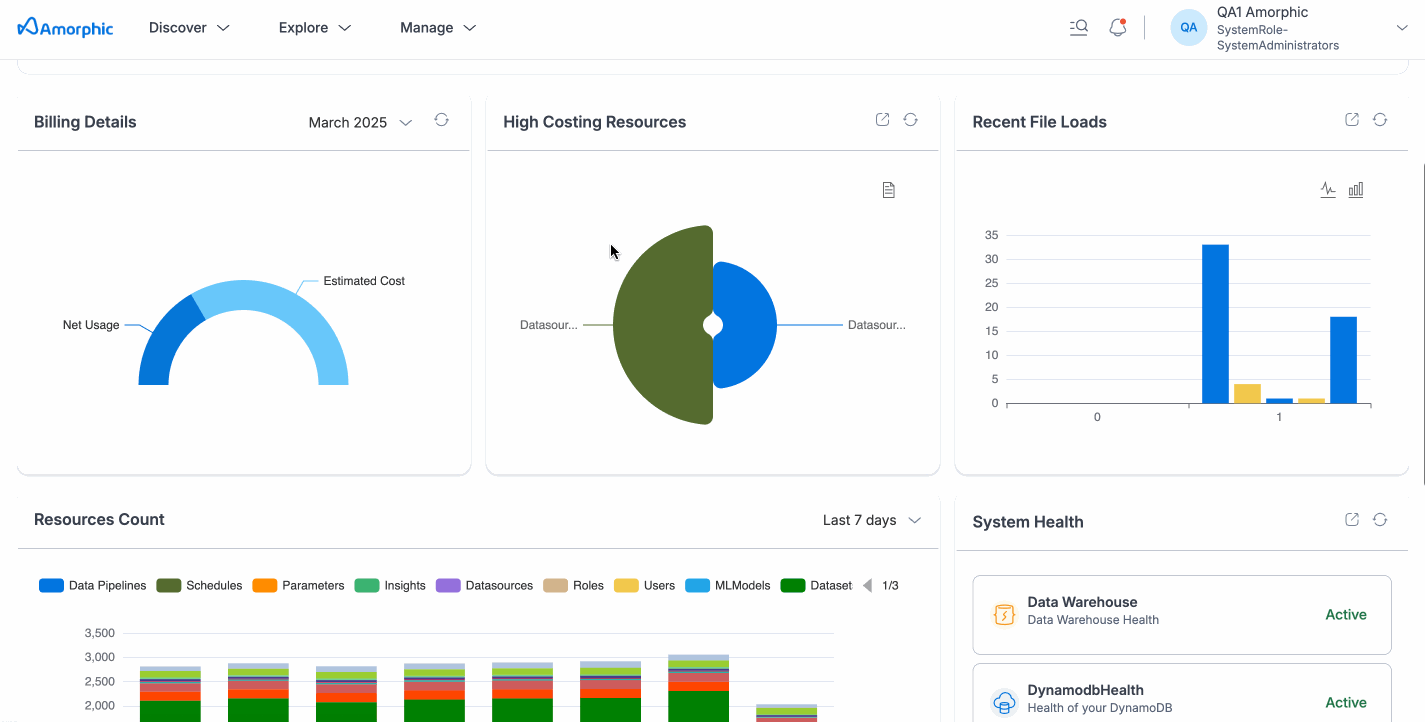Refresh the System Health card
Viewport: 1425px width, 722px height.
pos(1380,520)
